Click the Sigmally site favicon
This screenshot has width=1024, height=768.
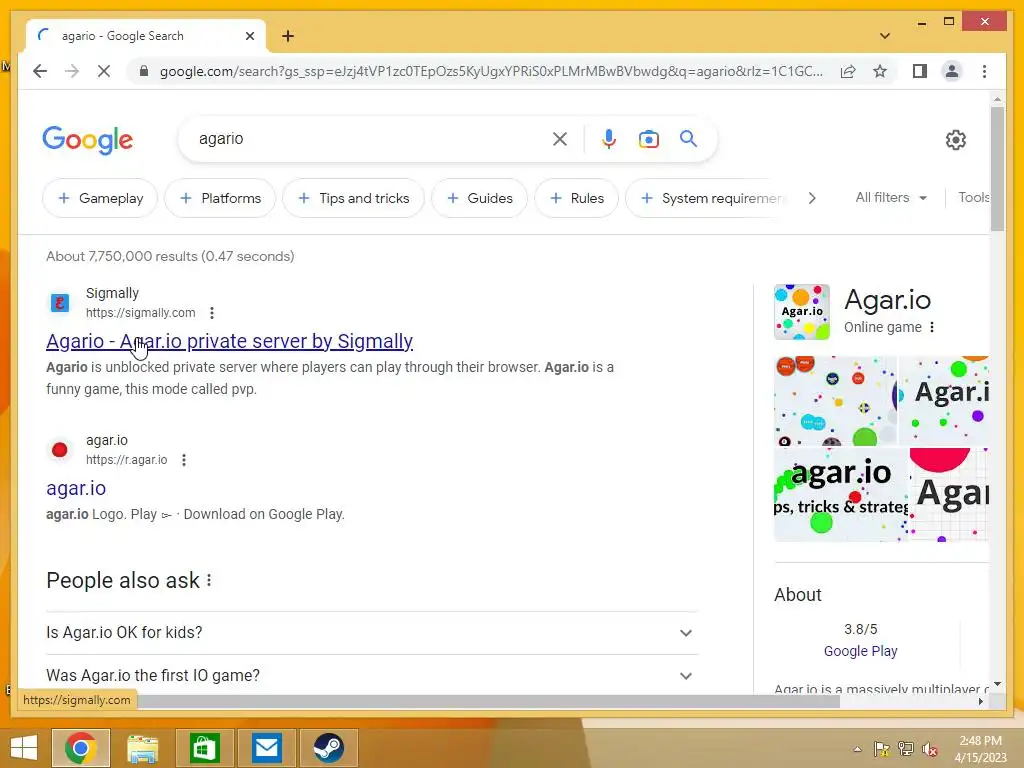(x=60, y=303)
